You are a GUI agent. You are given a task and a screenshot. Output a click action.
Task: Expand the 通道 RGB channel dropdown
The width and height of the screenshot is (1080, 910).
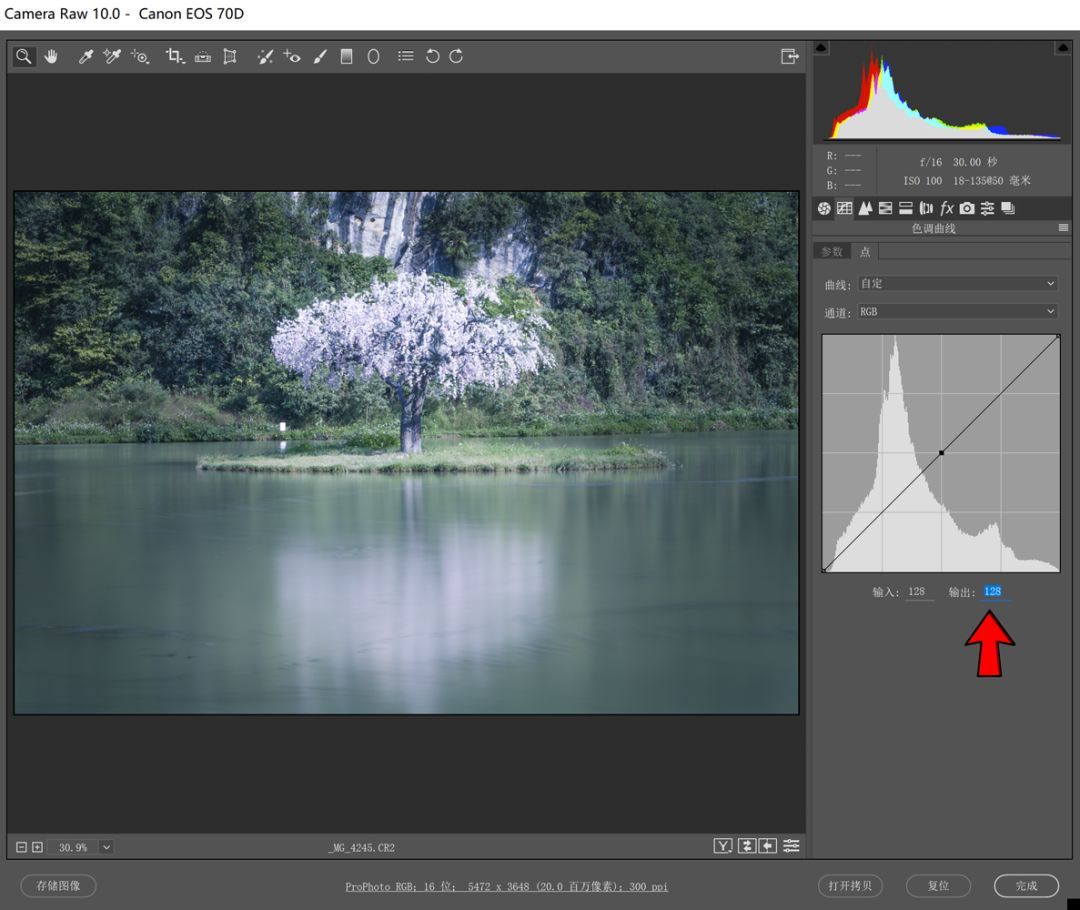click(957, 312)
